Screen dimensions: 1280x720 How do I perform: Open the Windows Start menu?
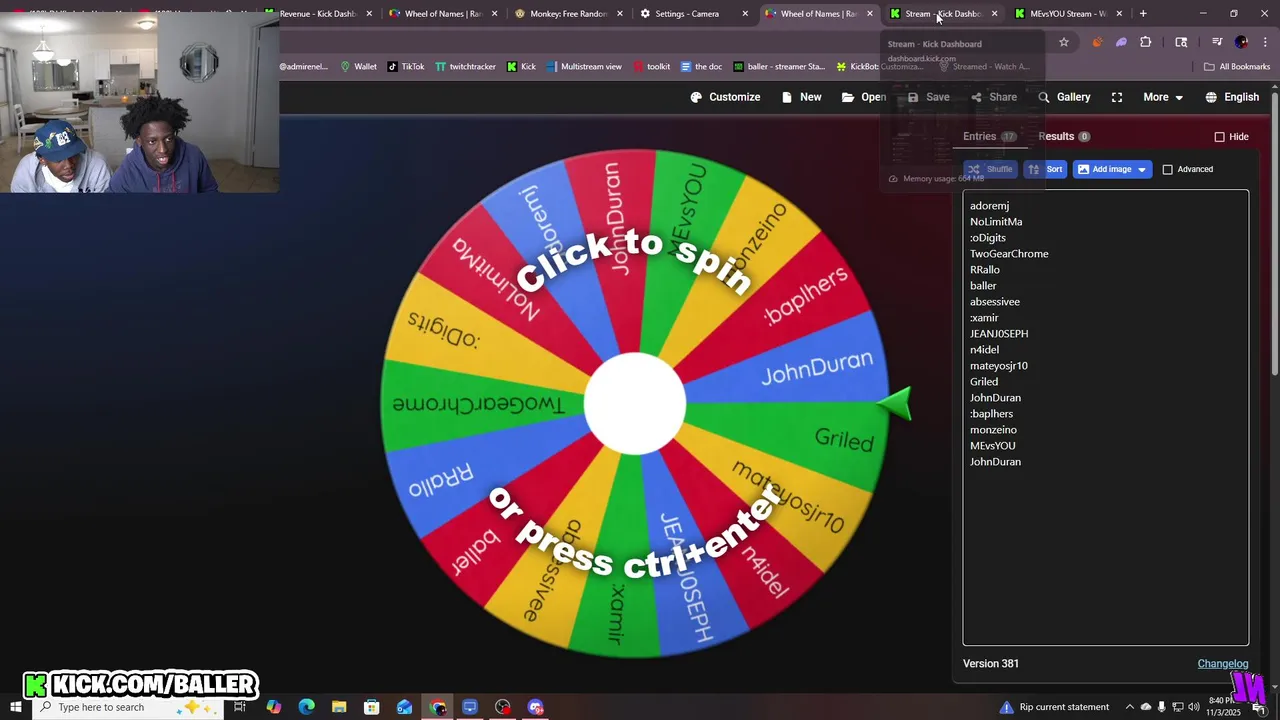pyautogui.click(x=16, y=707)
